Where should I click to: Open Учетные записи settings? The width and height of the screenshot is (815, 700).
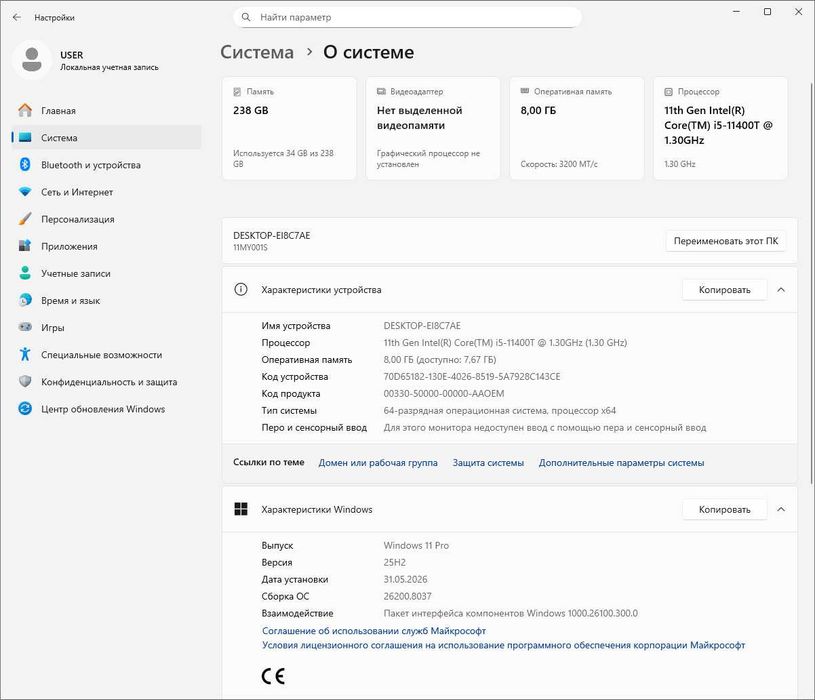point(107,273)
